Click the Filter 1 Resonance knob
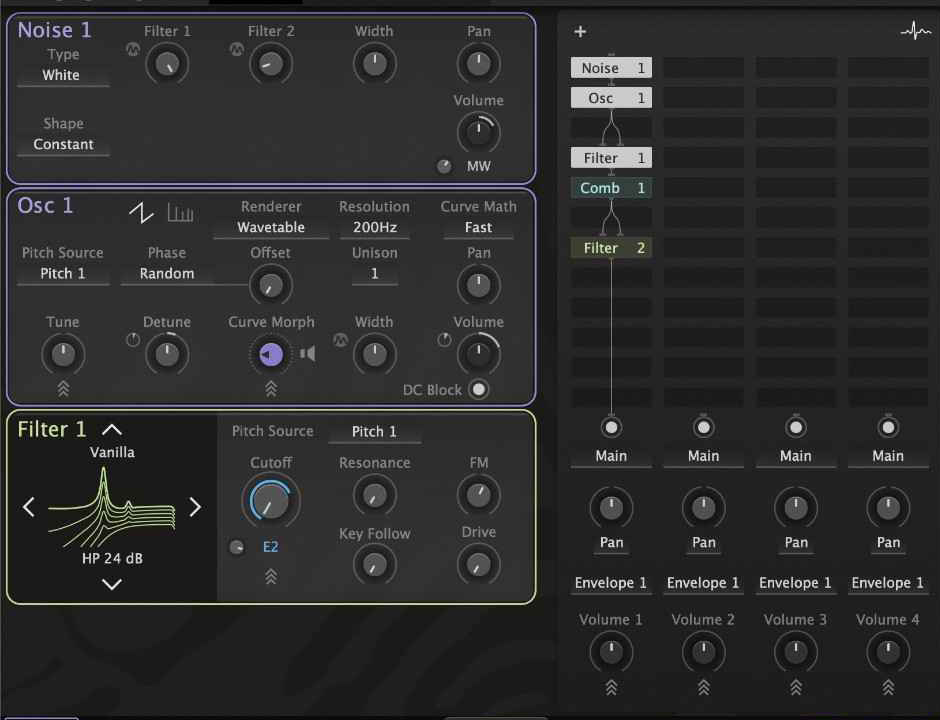Image resolution: width=940 pixels, height=720 pixels. pyautogui.click(x=375, y=495)
